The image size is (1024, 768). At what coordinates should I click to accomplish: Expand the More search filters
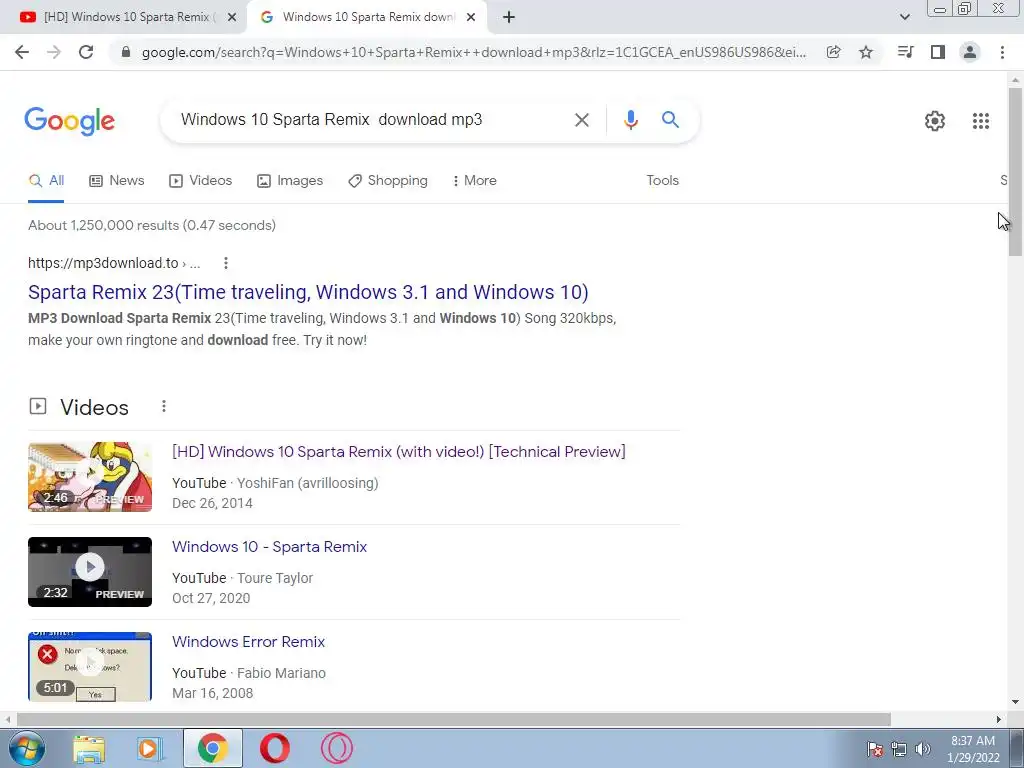pyautogui.click(x=475, y=181)
